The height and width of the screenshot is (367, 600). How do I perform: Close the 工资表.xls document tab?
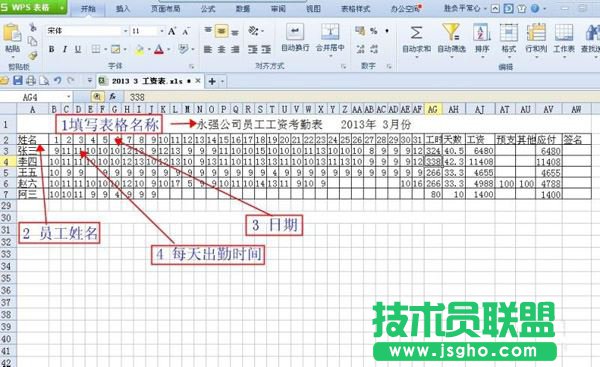[198, 81]
